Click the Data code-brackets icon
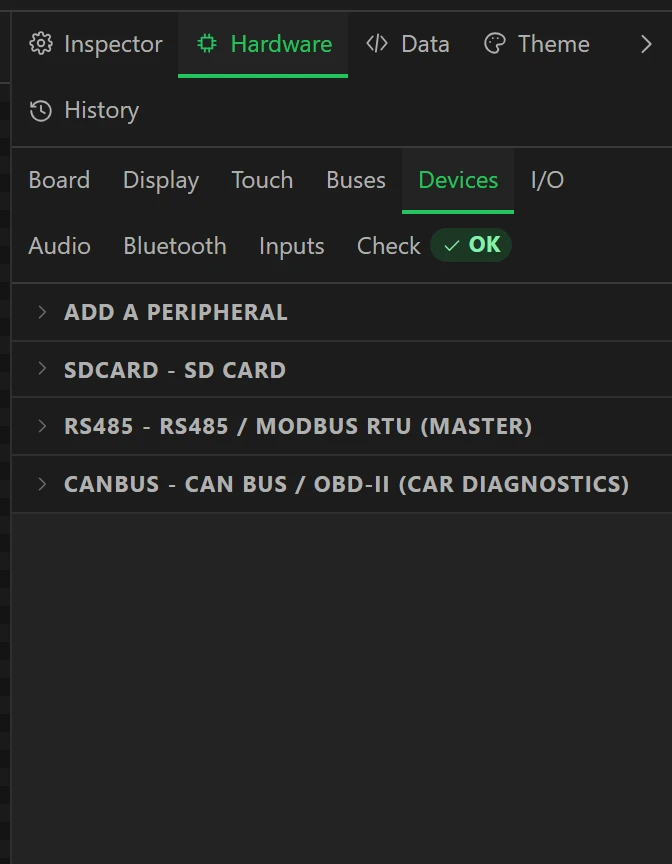This screenshot has height=864, width=672. [377, 44]
